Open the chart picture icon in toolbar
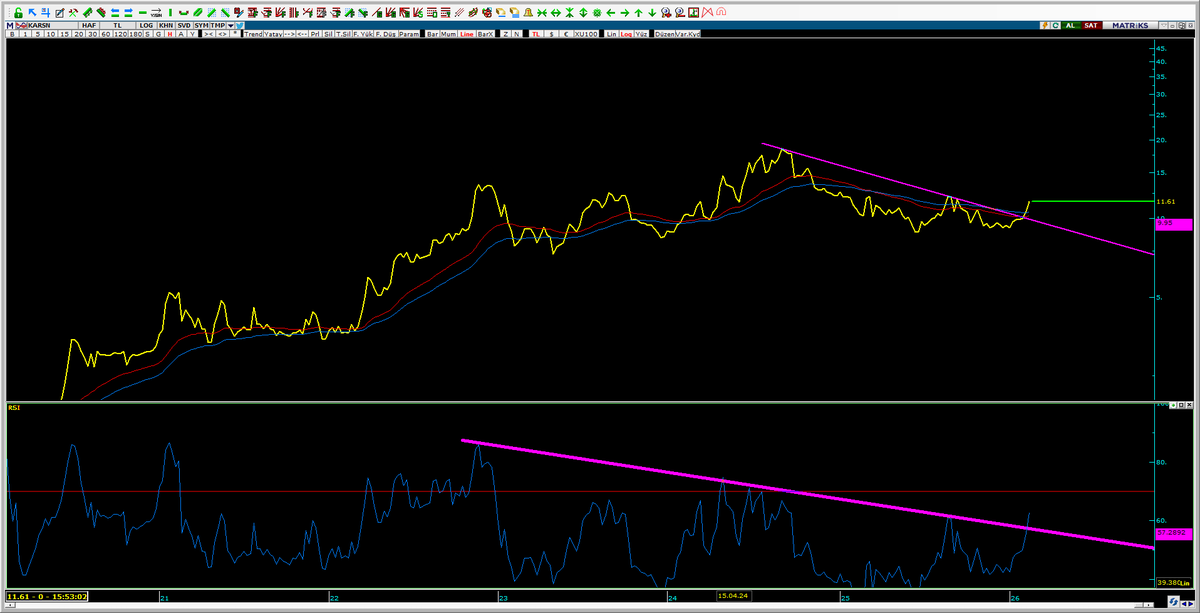1200x613 pixels. point(693,13)
